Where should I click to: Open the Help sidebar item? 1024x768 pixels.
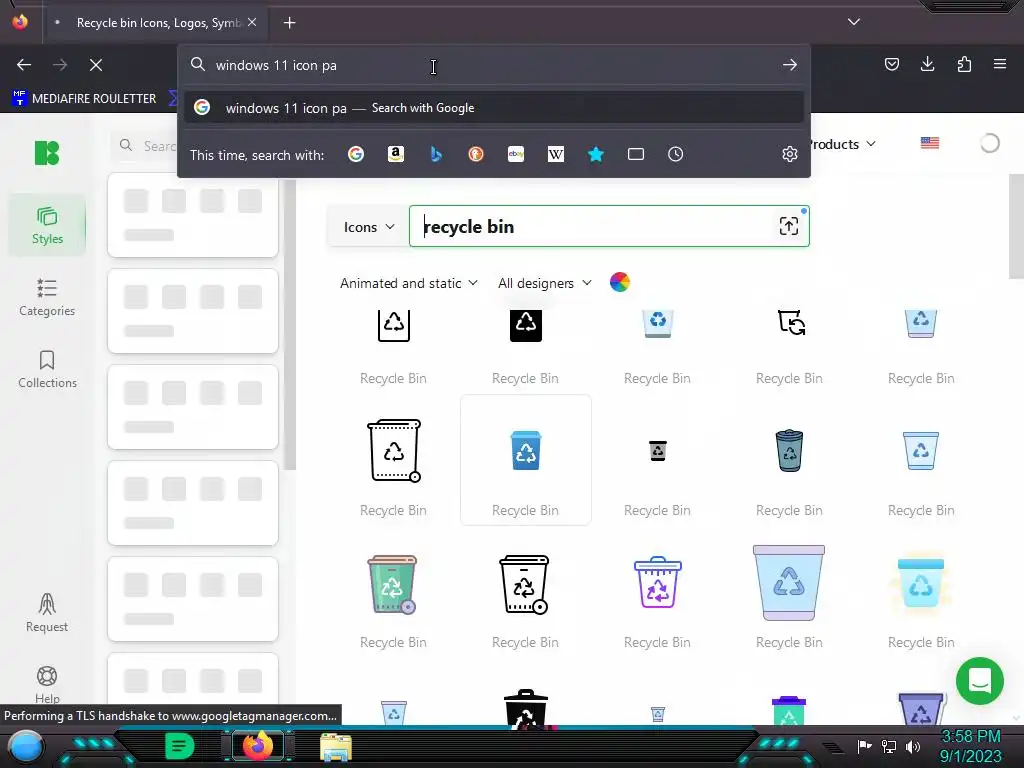click(47, 684)
